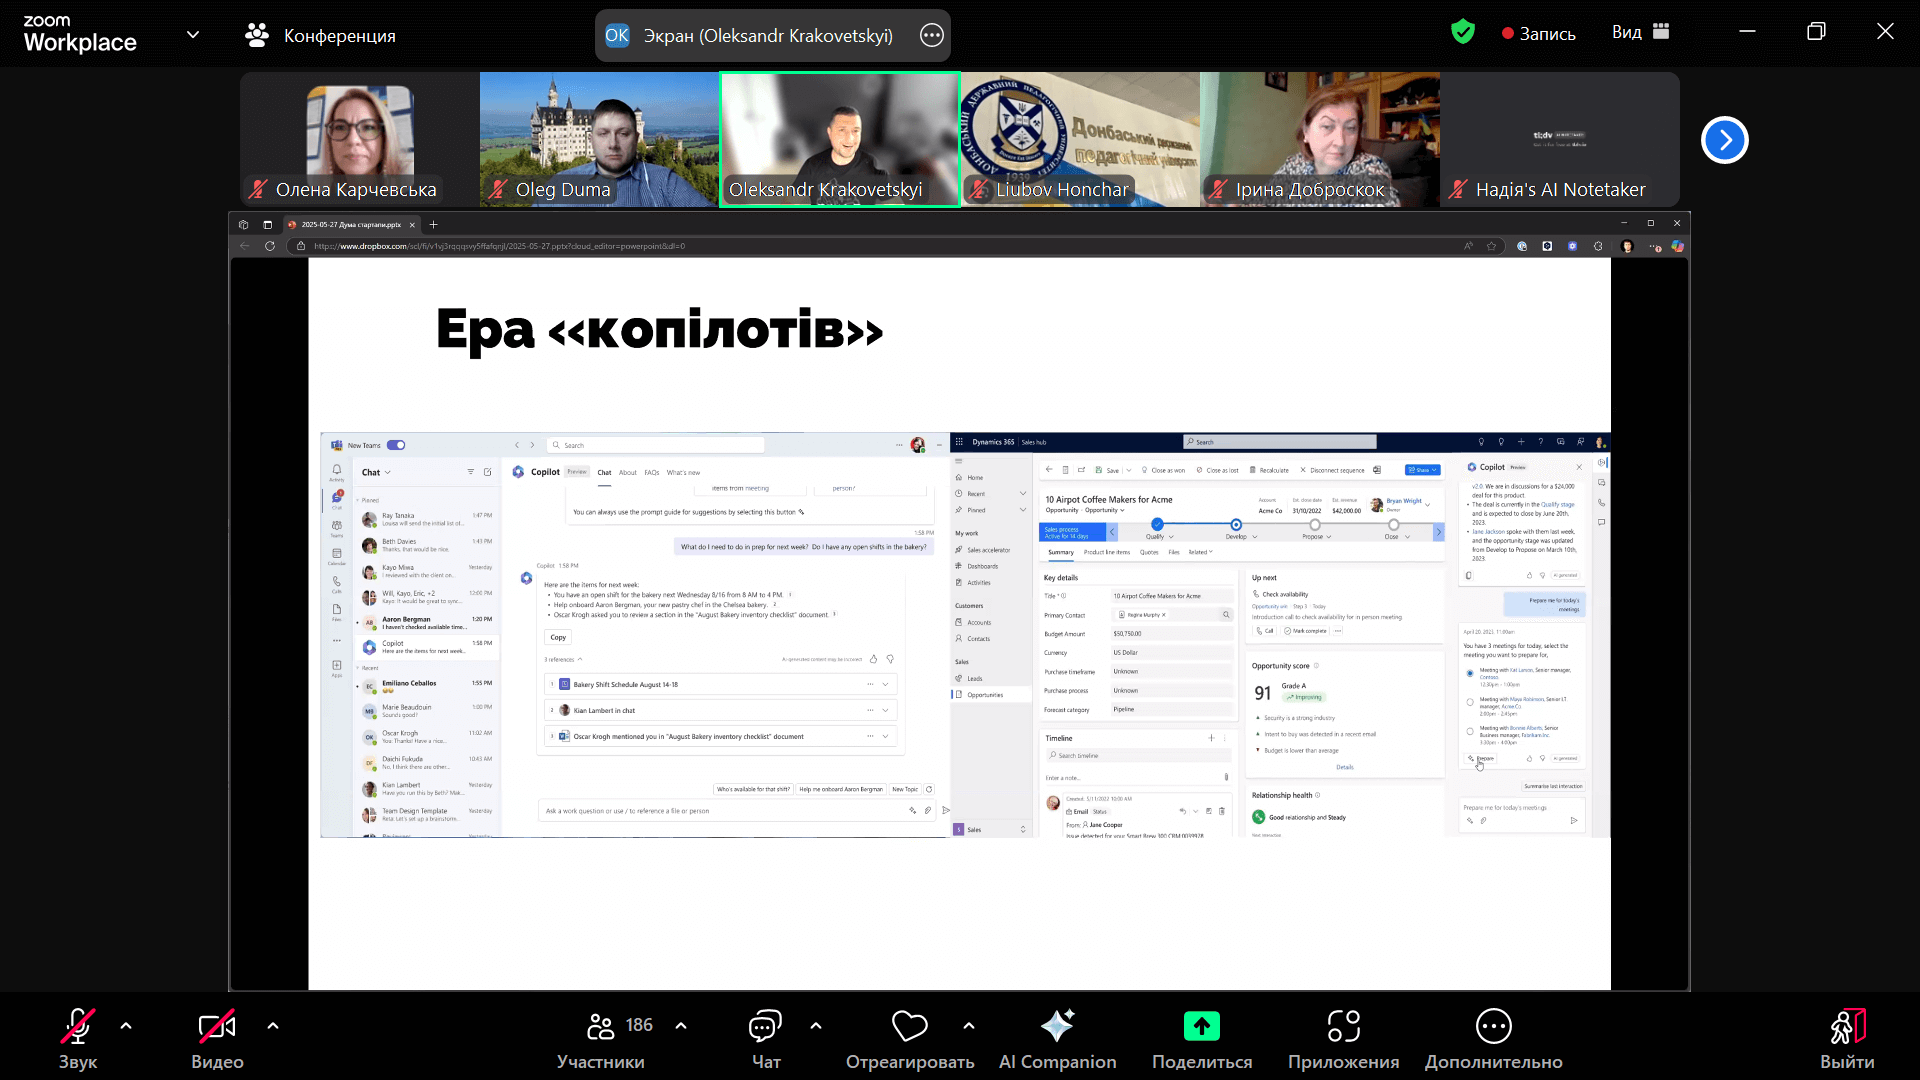Screen dimensions: 1920x1080
Task: Click the Teams chat filter icon
Action: pyautogui.click(x=471, y=472)
